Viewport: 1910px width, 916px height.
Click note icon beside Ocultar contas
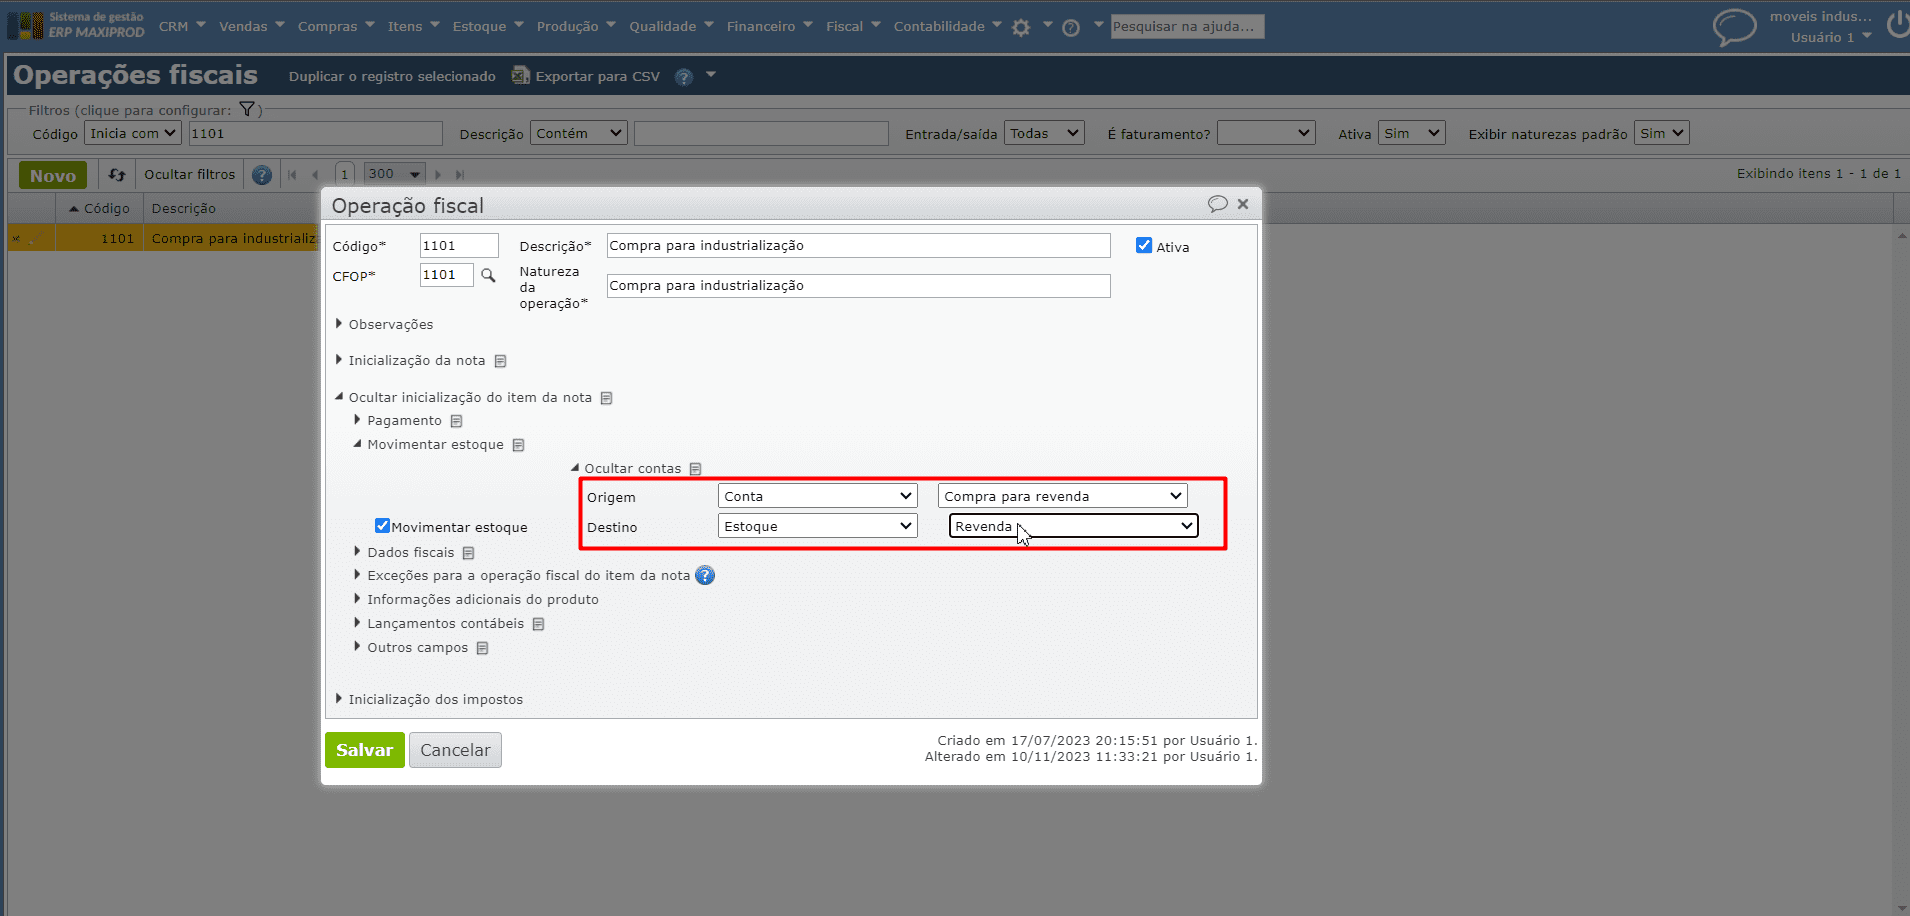pos(695,469)
